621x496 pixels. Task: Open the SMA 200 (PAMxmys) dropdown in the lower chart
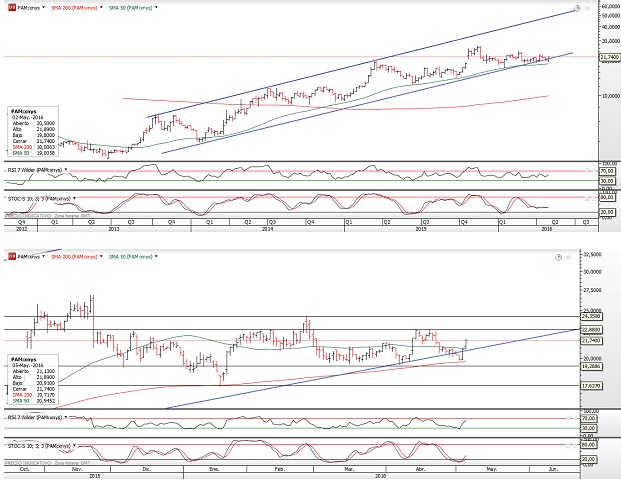point(101,257)
